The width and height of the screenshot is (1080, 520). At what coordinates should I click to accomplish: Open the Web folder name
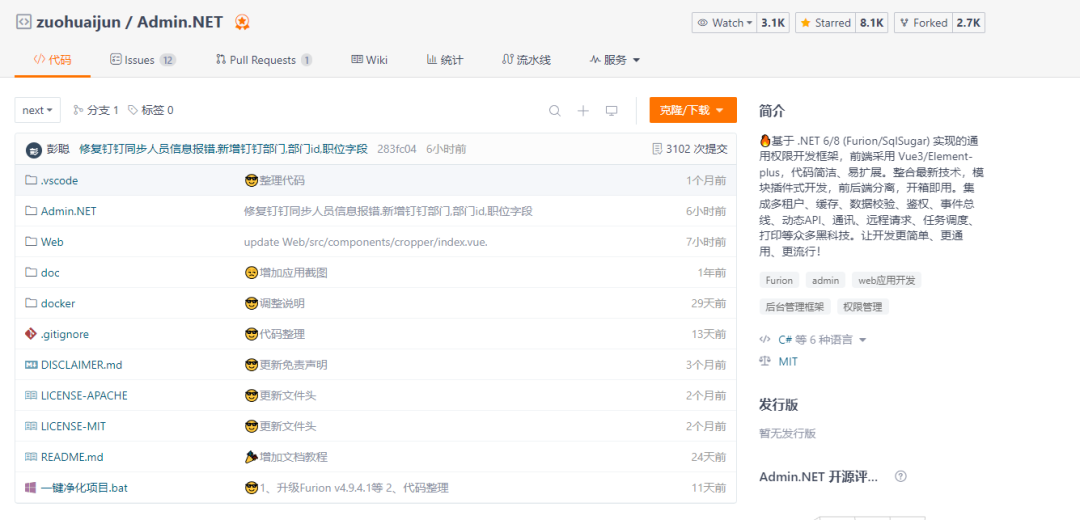coord(52,242)
